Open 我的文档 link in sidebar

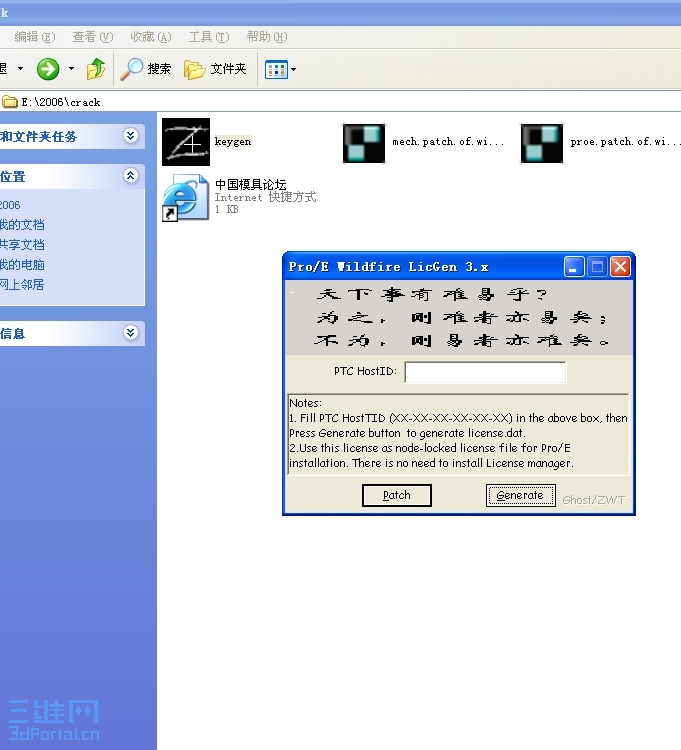[x=22, y=225]
